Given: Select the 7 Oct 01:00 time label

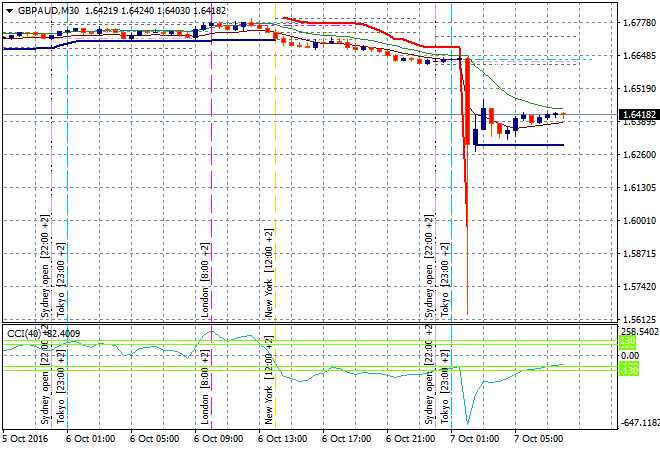Looking at the screenshot, I should click(476, 438).
